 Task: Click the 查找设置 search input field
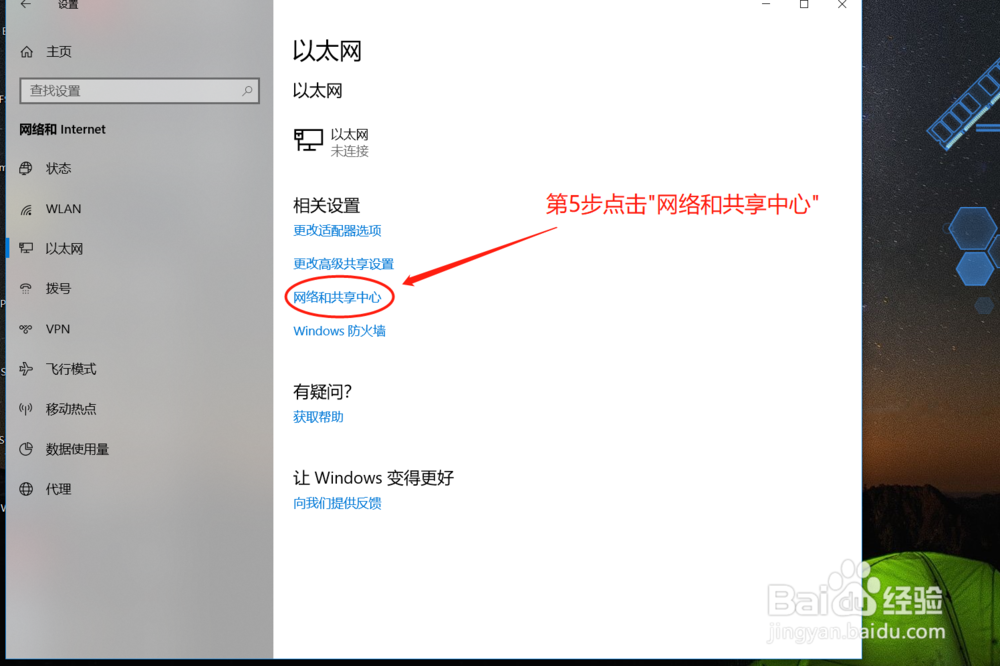[x=130, y=91]
